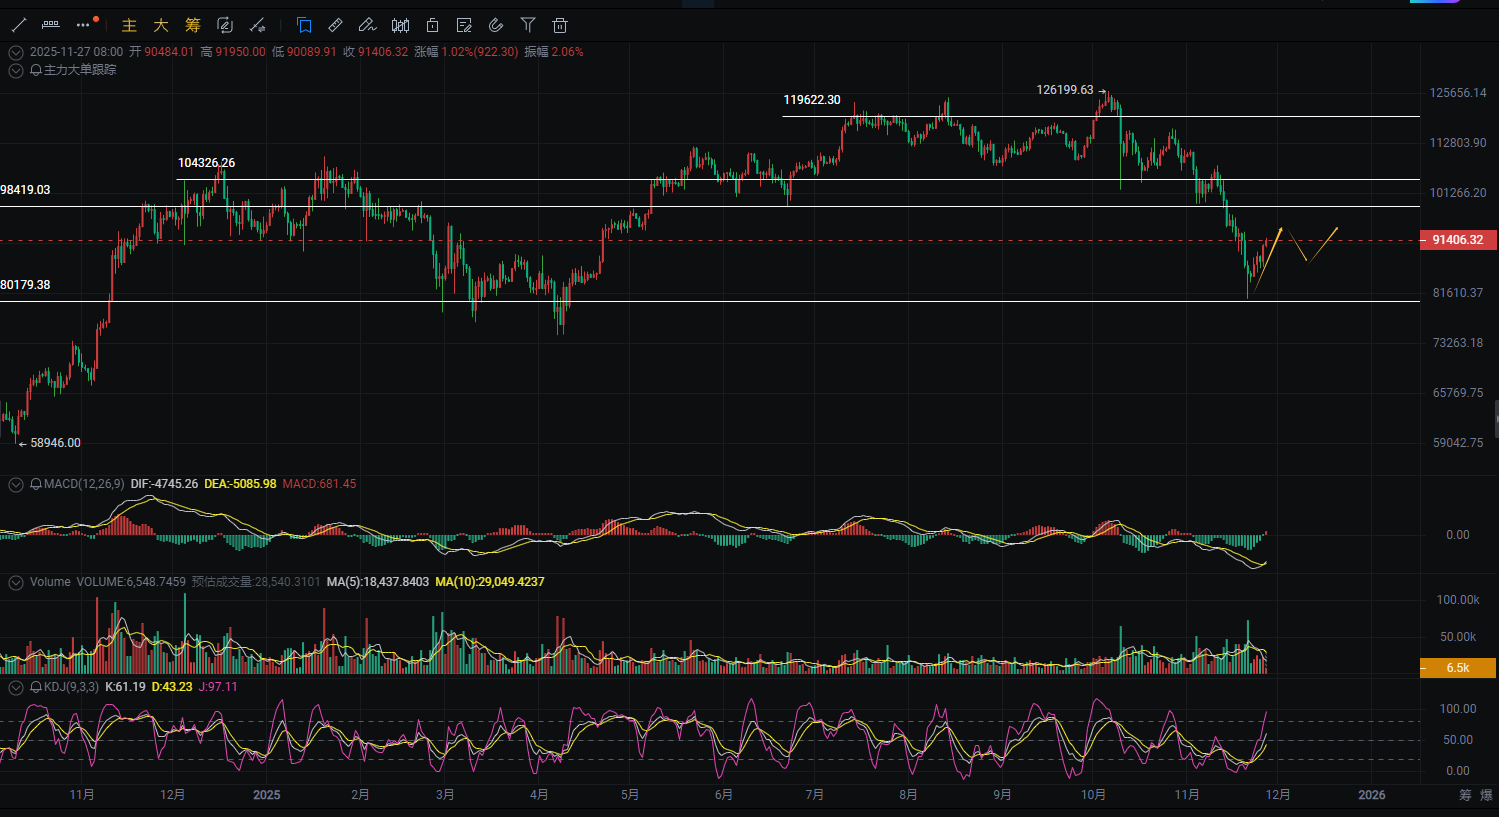Toggle the magnet snap tool
The width and height of the screenshot is (1499, 817).
click(496, 25)
